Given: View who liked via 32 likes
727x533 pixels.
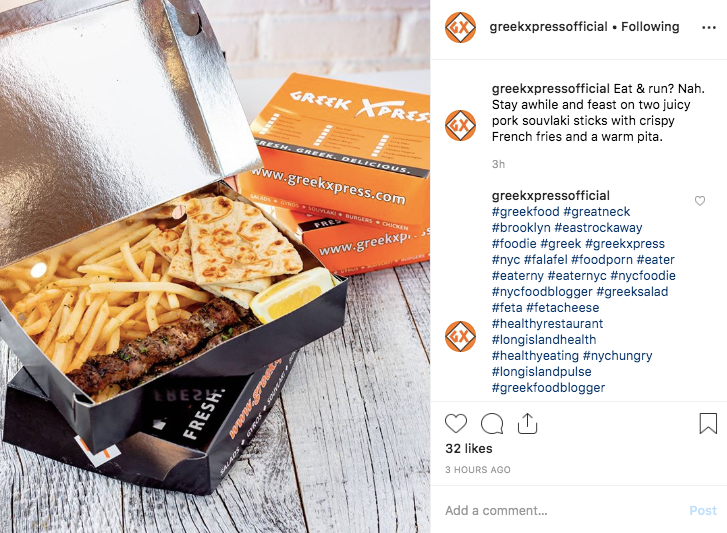Looking at the screenshot, I should coord(469,449).
